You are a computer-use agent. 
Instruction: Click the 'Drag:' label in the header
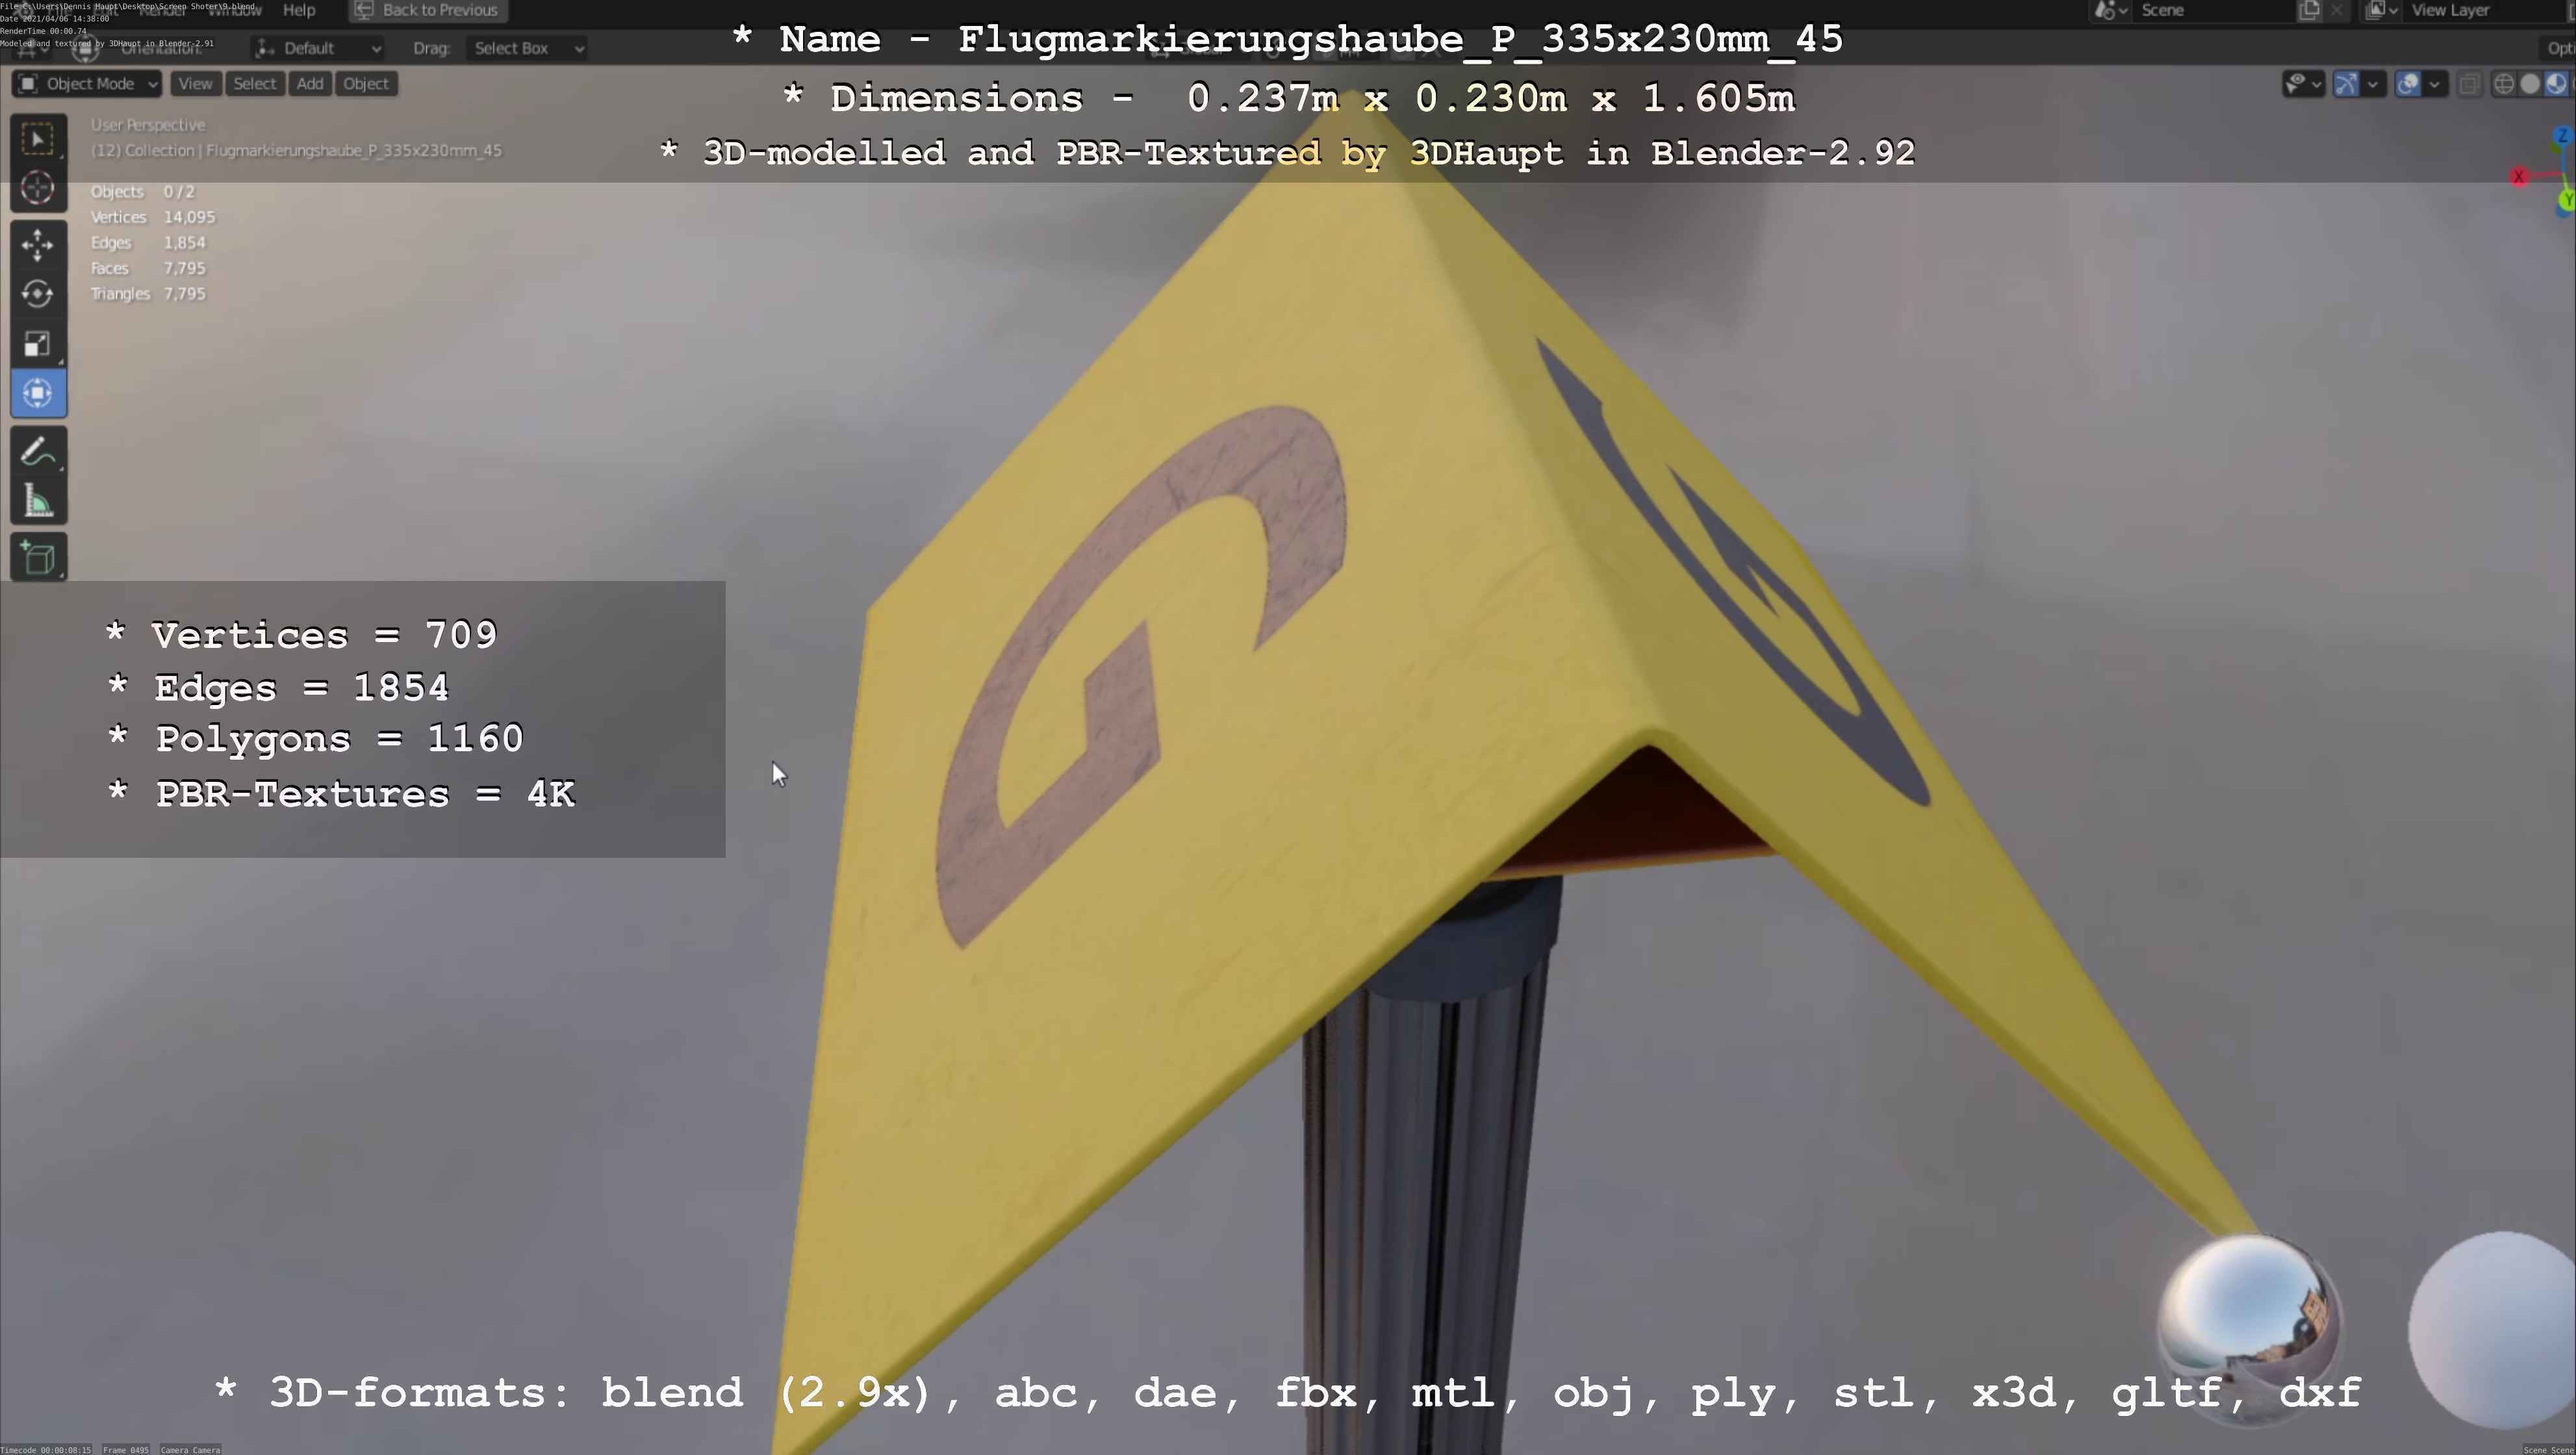[432, 48]
